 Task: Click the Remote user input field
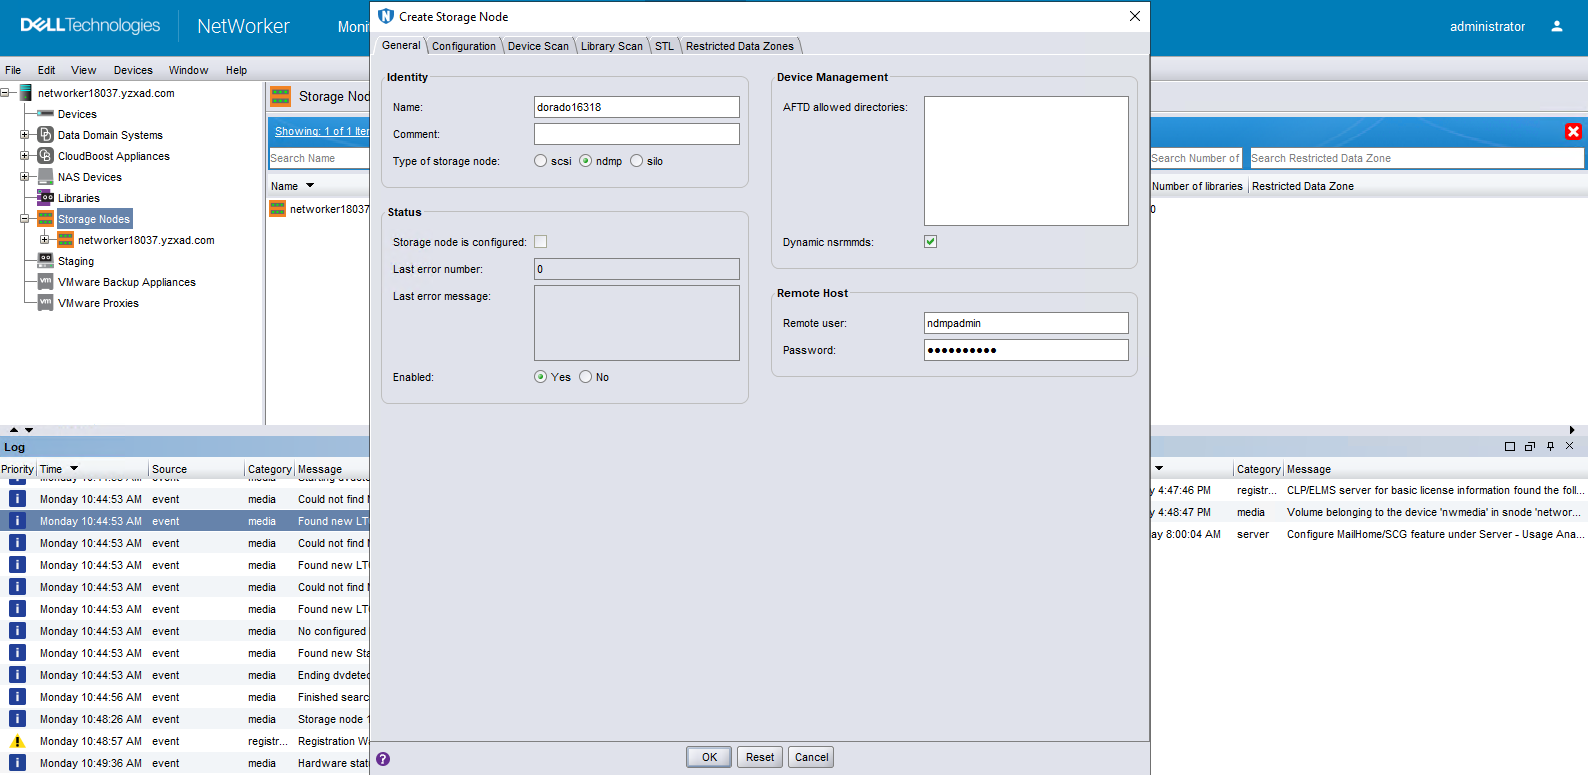tap(1026, 323)
